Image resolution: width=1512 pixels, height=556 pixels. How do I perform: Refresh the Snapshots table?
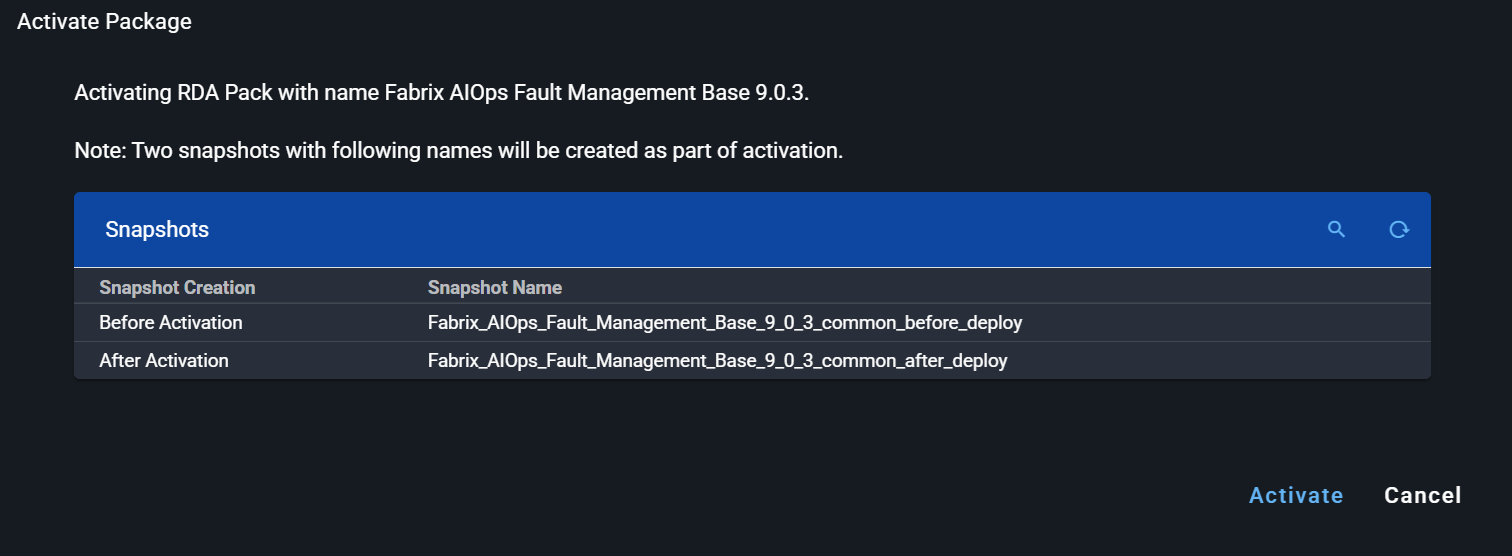pos(1399,229)
